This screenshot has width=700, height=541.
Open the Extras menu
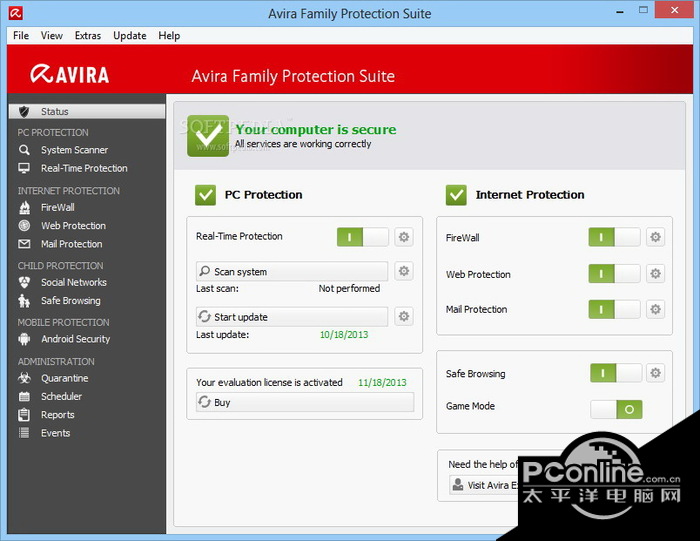click(x=88, y=36)
